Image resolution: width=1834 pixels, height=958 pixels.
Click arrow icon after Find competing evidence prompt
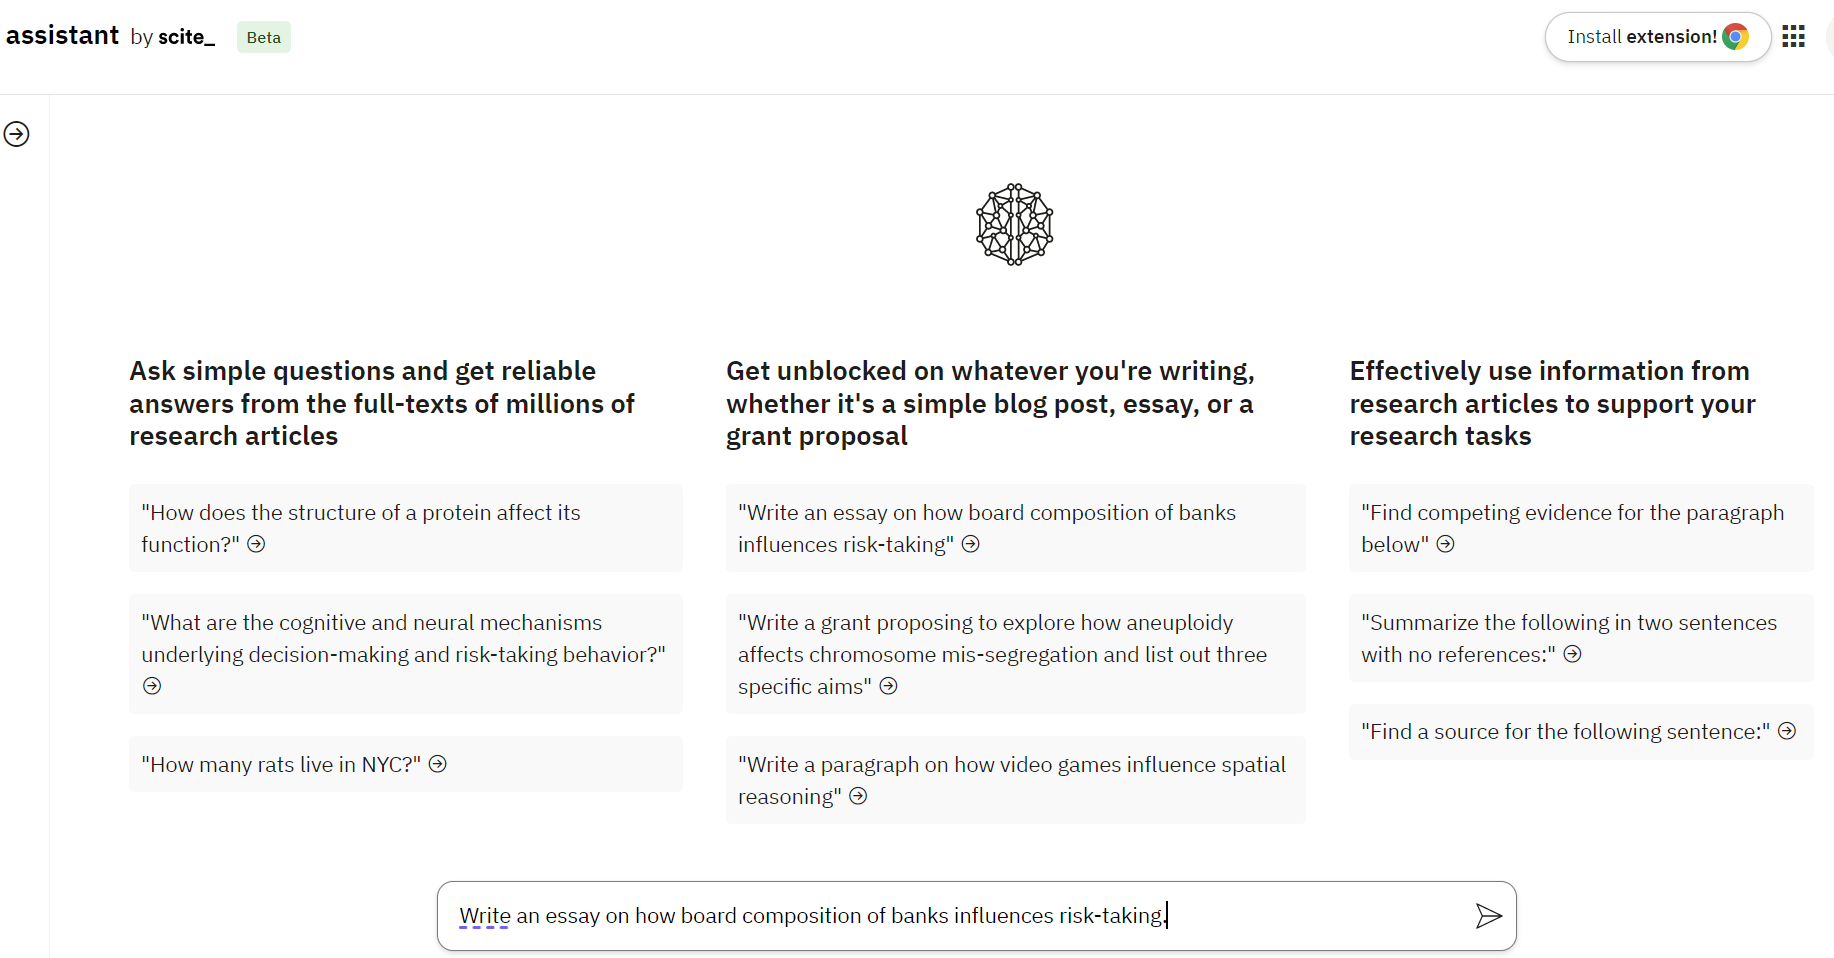[x=1446, y=544]
